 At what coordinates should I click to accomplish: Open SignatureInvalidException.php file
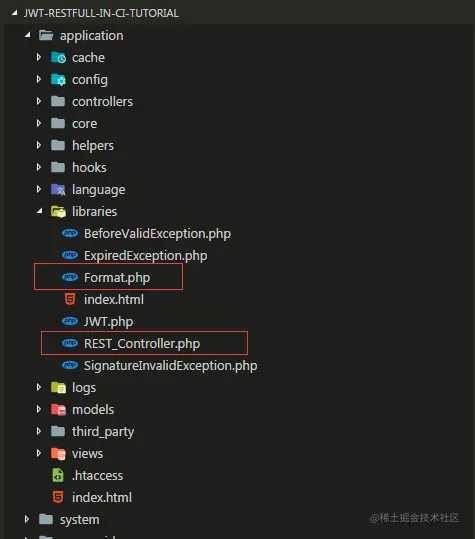tap(171, 365)
